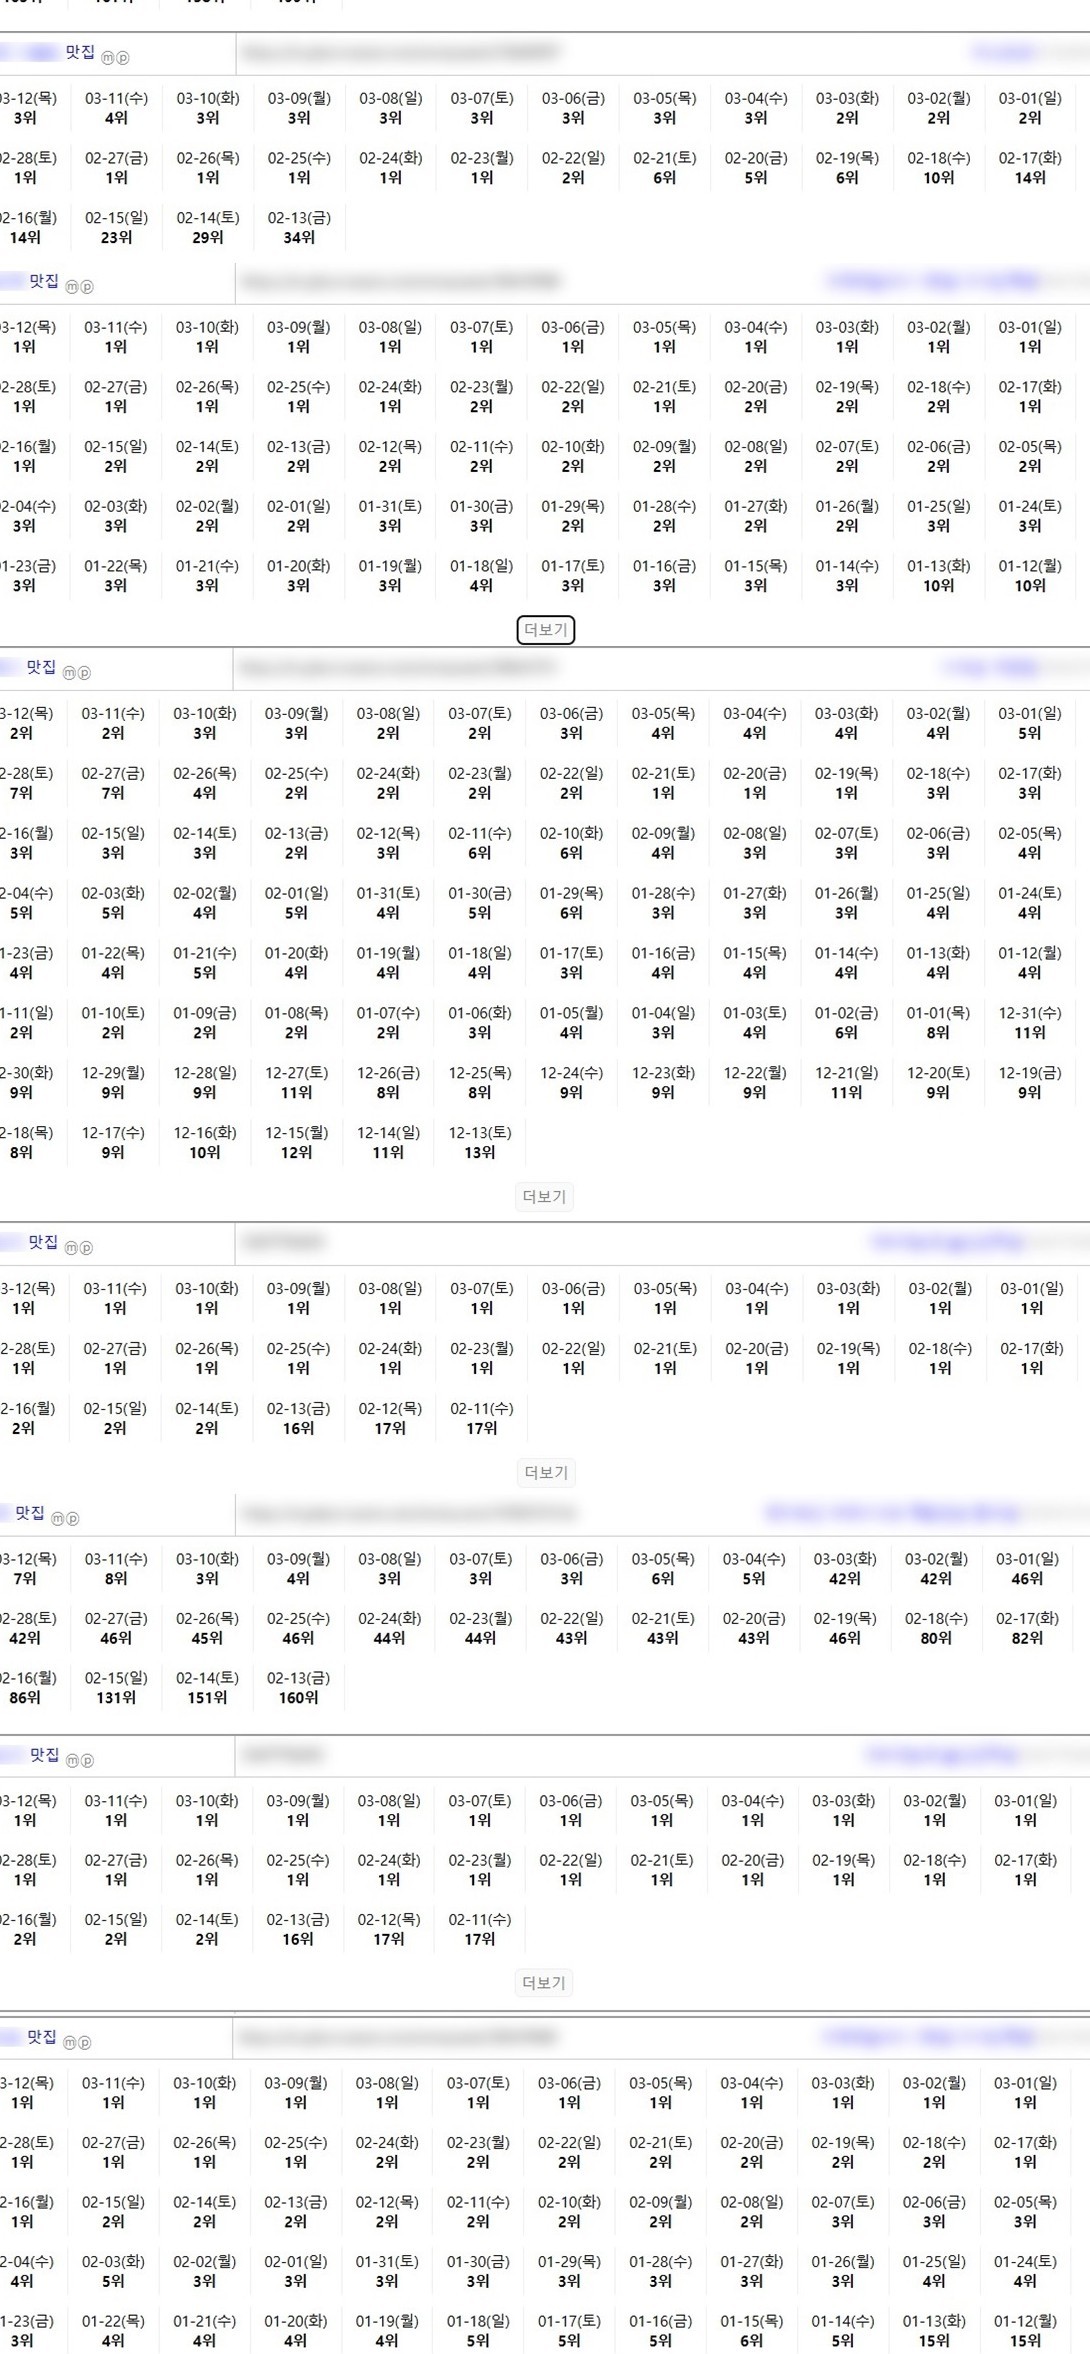The image size is (1090, 2354).
Task: Select the 02-15(일) 131위 ranking cell
Action: click(x=116, y=1688)
